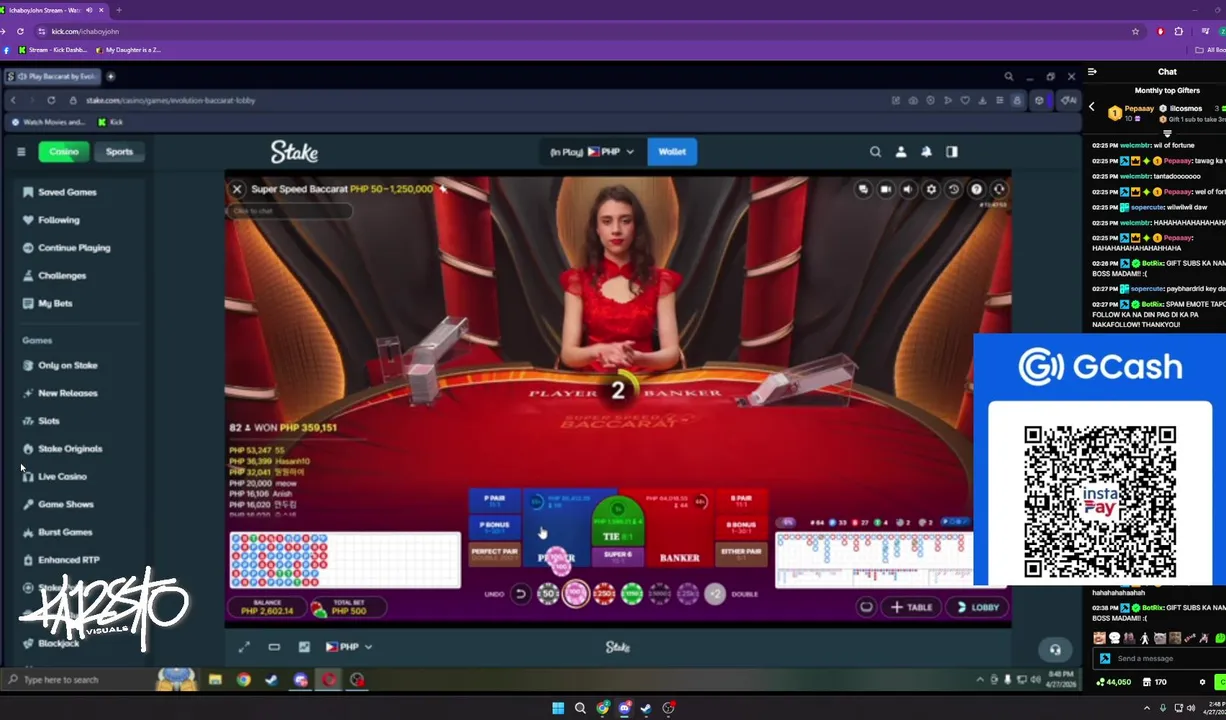
Task: Select the 50 chip
Action: (547, 594)
